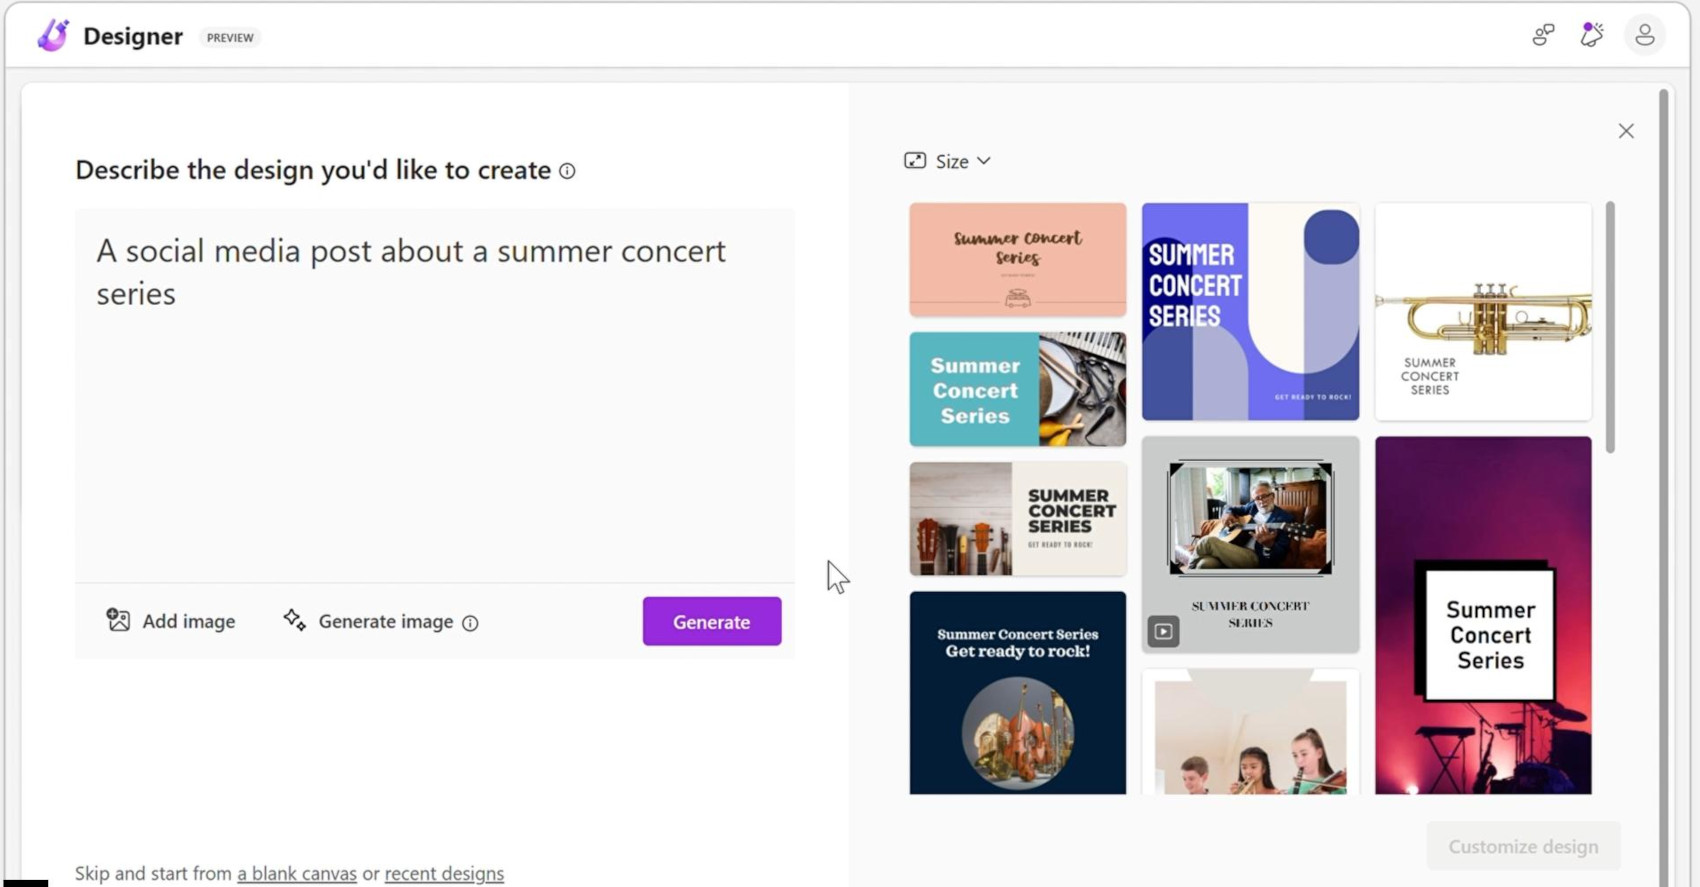Screen dimensions: 1700x887
Task: Choose the trumpet Summer Concert Series design
Action: click(1483, 311)
